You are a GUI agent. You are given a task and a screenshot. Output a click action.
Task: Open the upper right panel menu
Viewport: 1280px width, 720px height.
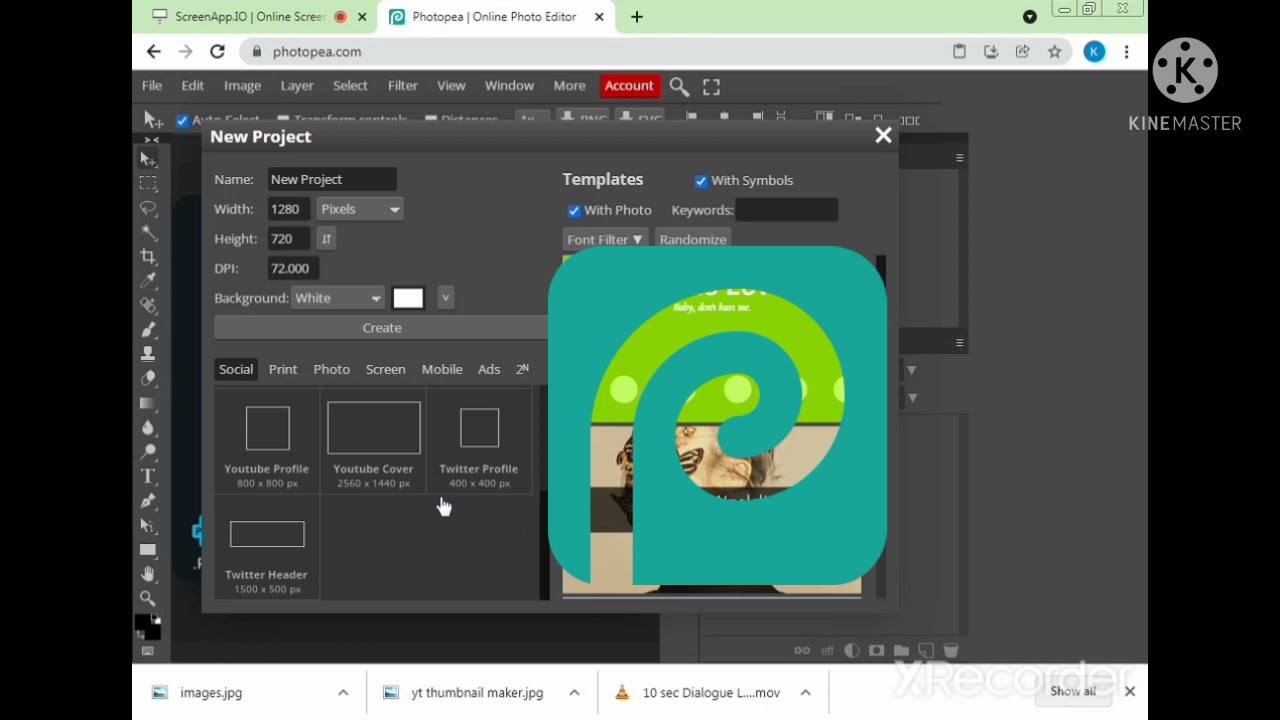(959, 158)
